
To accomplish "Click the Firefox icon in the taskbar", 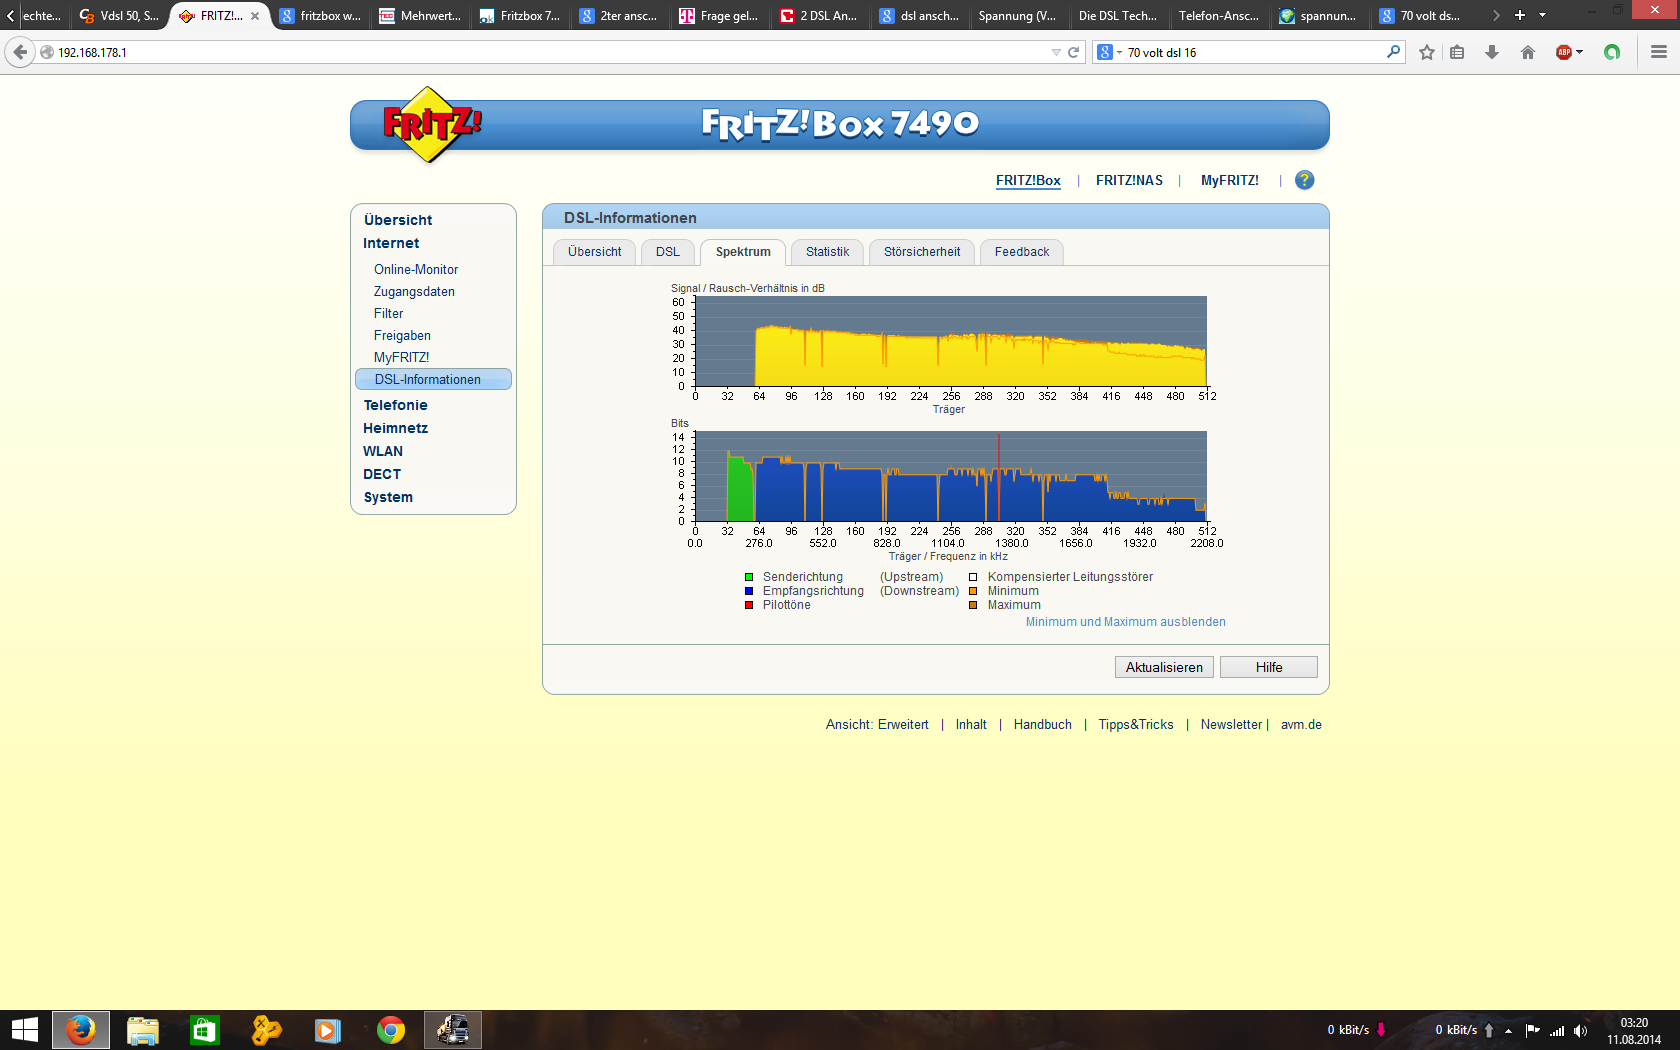I will [x=80, y=1030].
